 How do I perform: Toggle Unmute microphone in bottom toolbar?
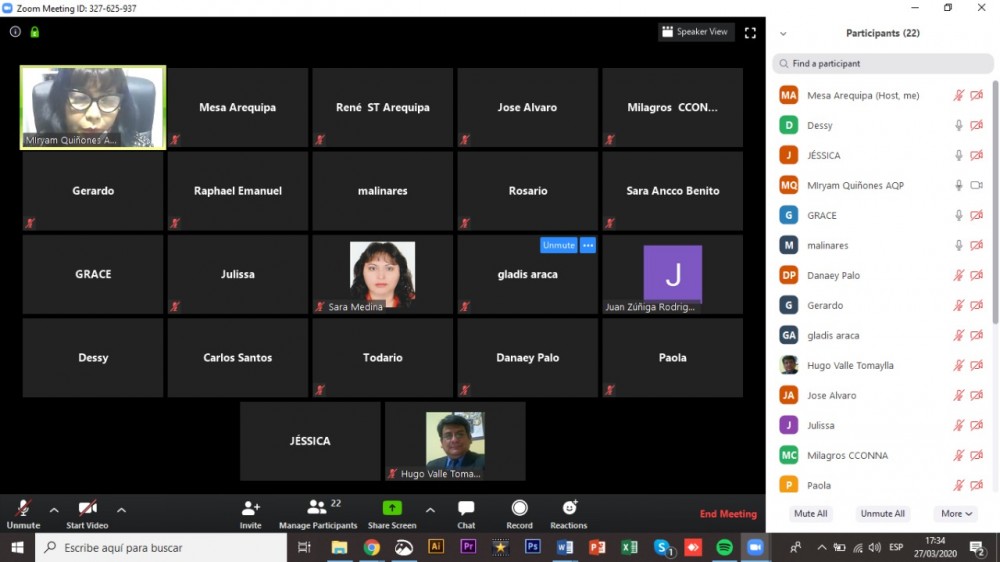click(x=23, y=509)
